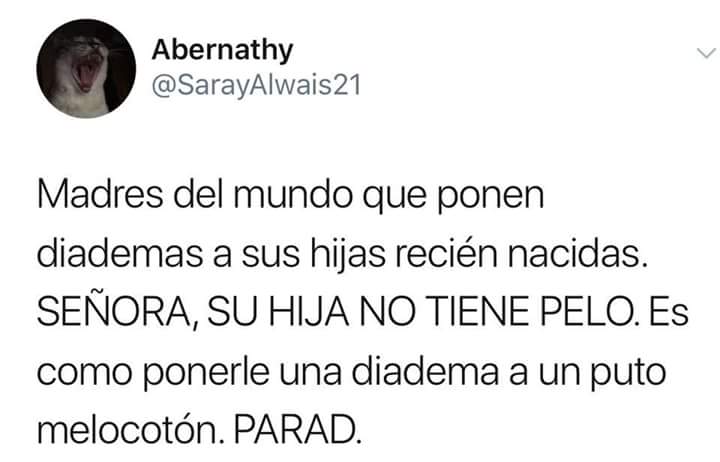Open Abernathy's cat profile picture
720x462 pixels.
click(x=86, y=68)
